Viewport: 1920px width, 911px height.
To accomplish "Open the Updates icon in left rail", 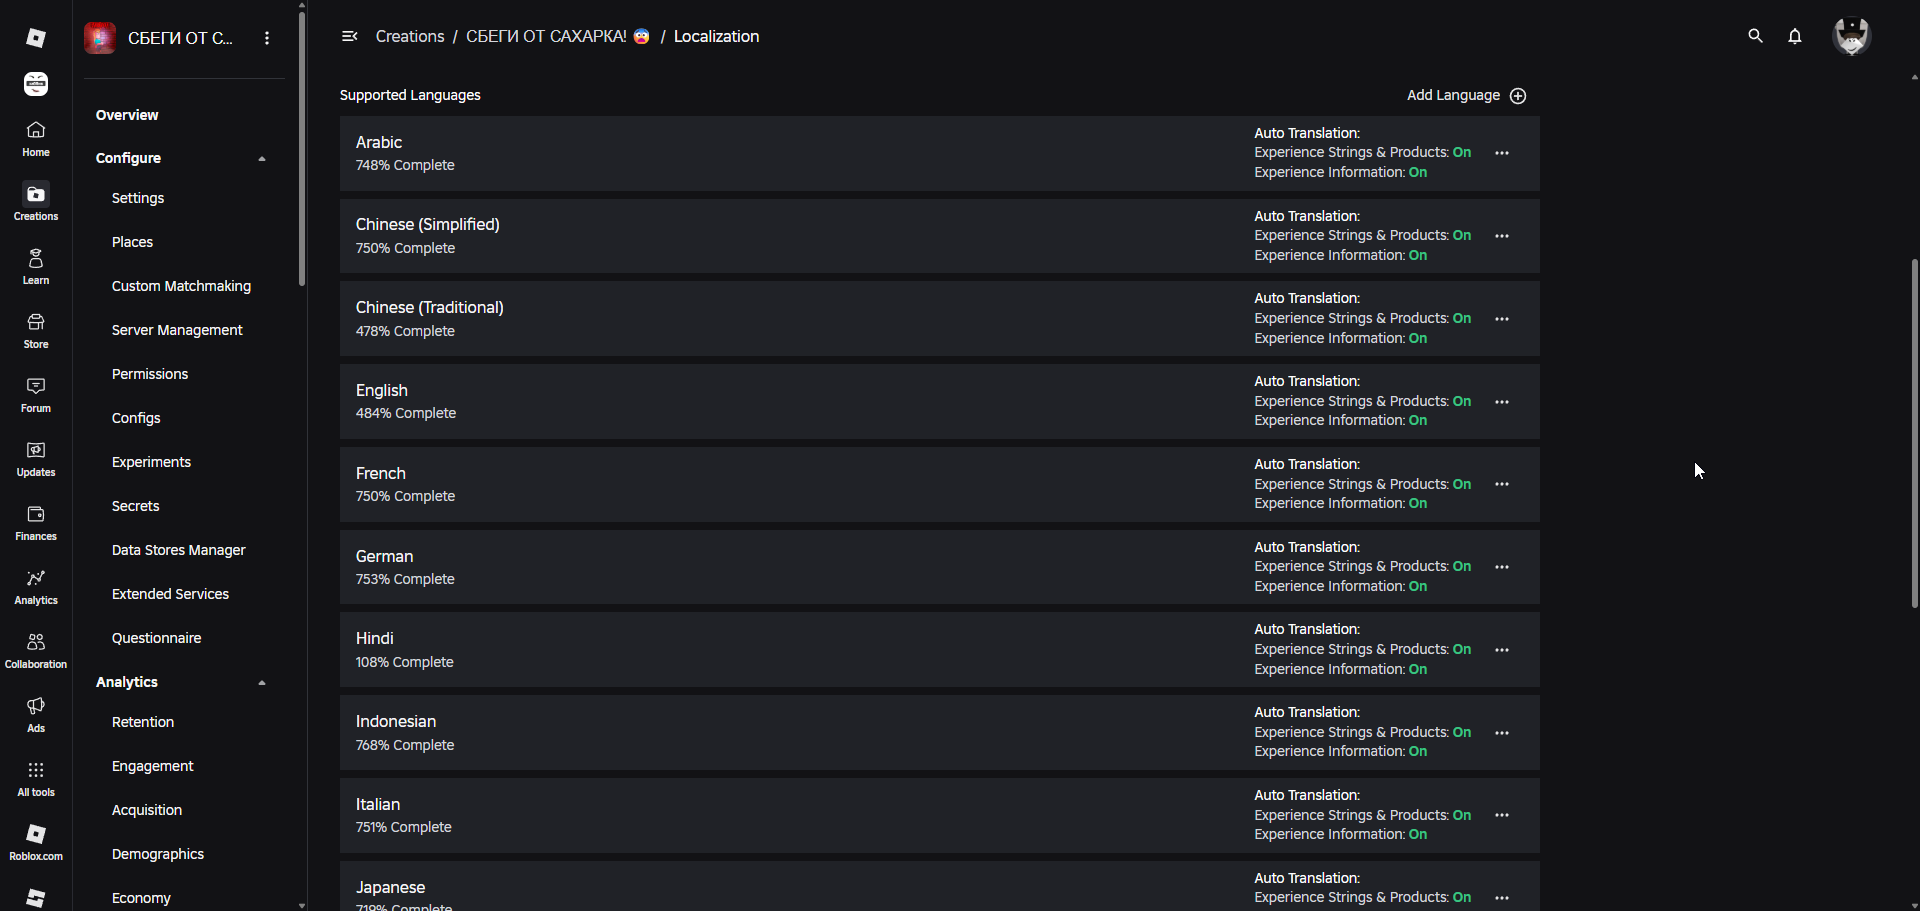I will pyautogui.click(x=36, y=458).
